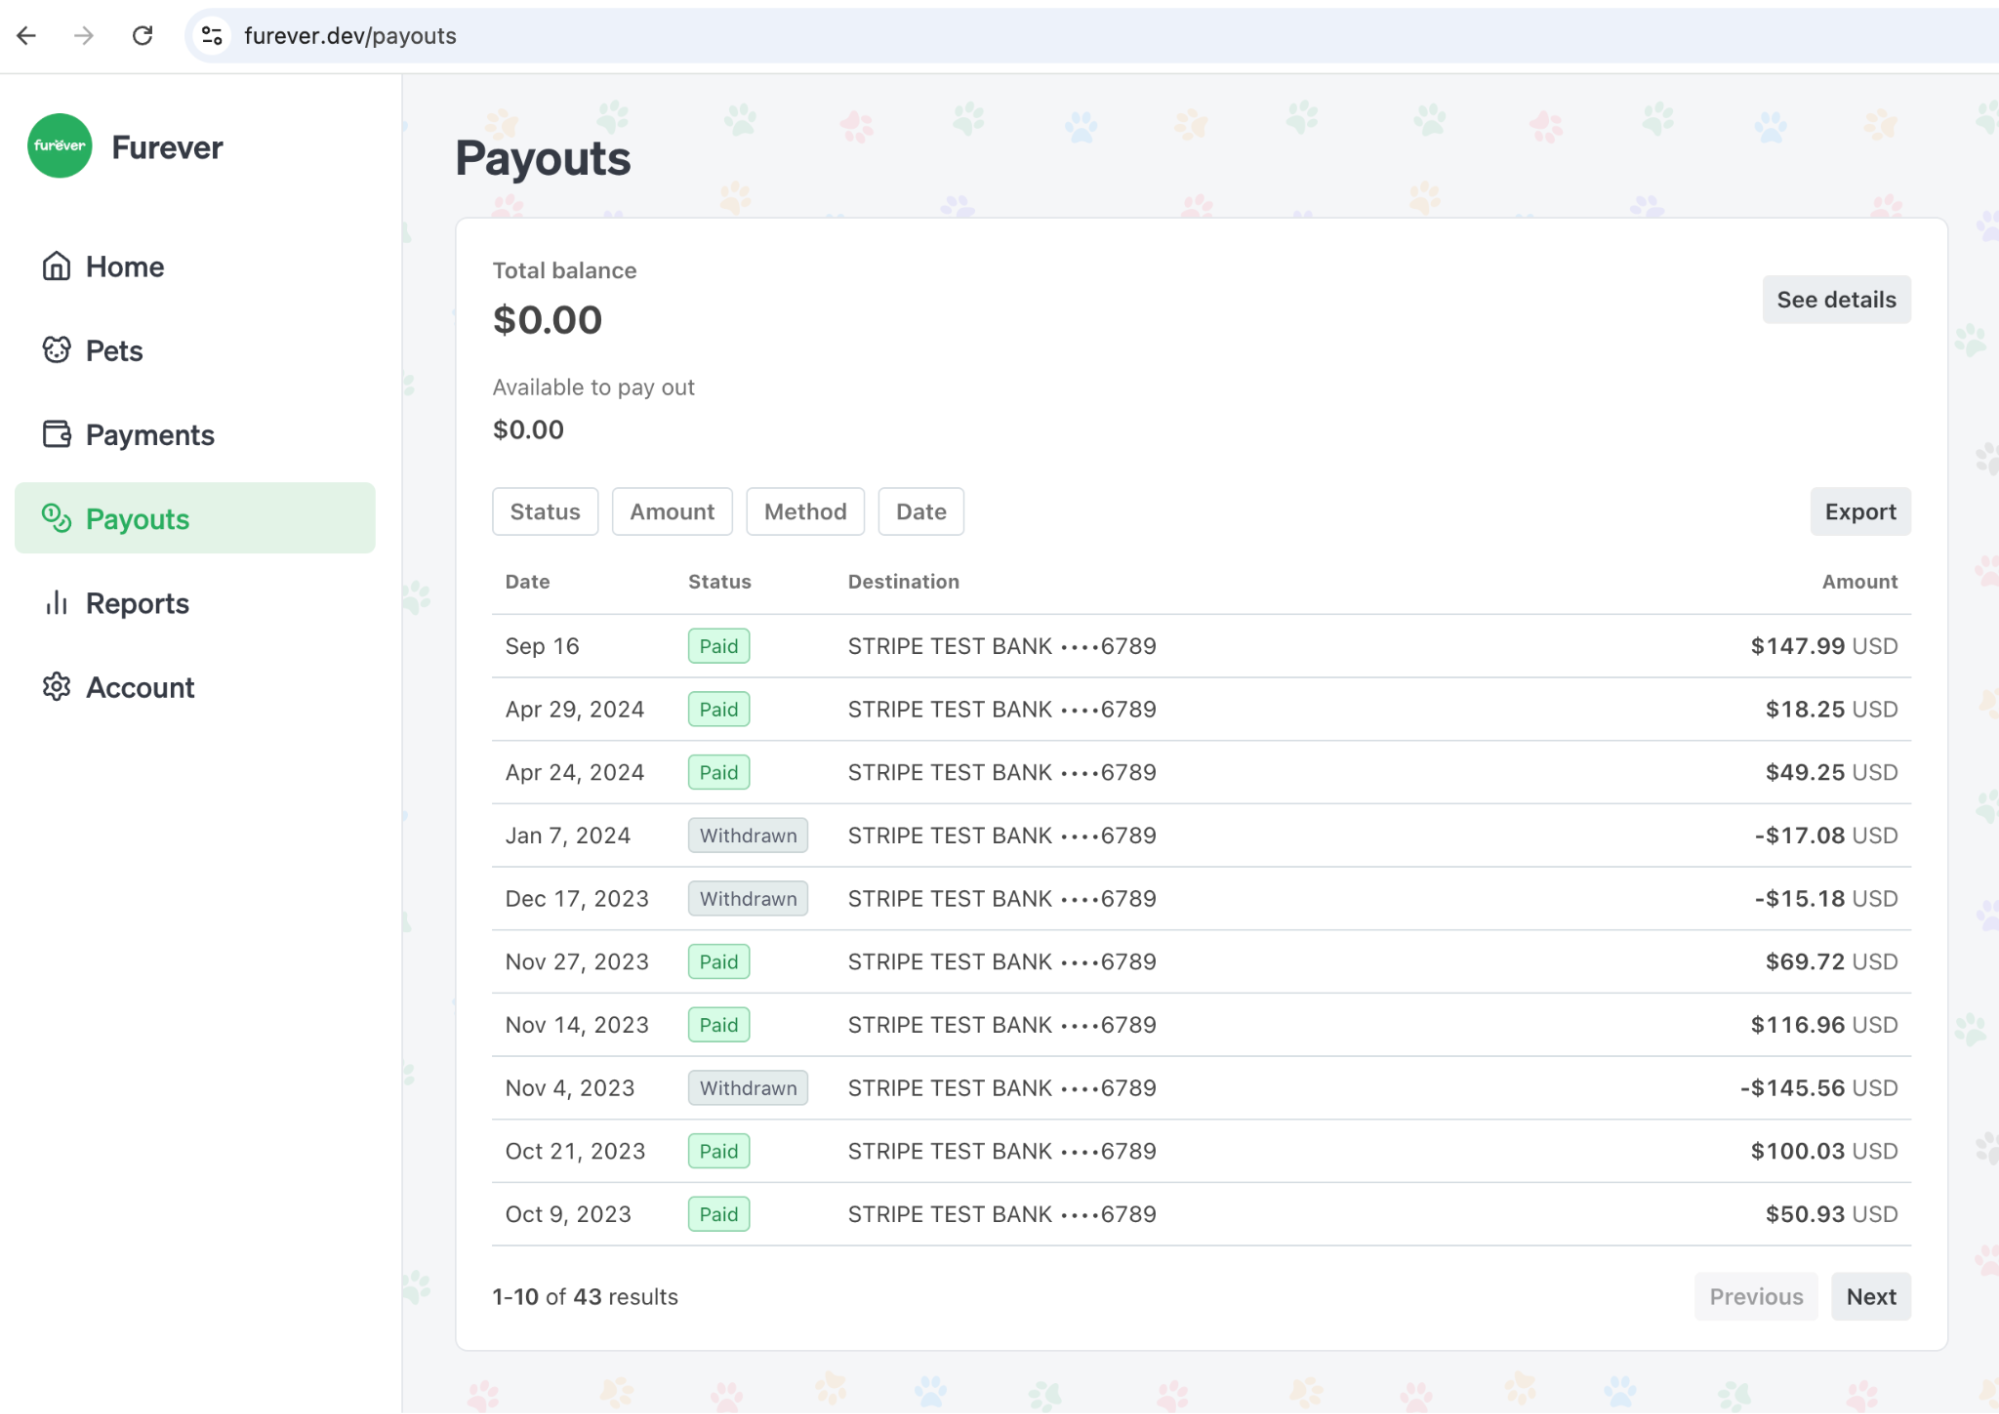Click the Account gear icon

pyautogui.click(x=56, y=687)
